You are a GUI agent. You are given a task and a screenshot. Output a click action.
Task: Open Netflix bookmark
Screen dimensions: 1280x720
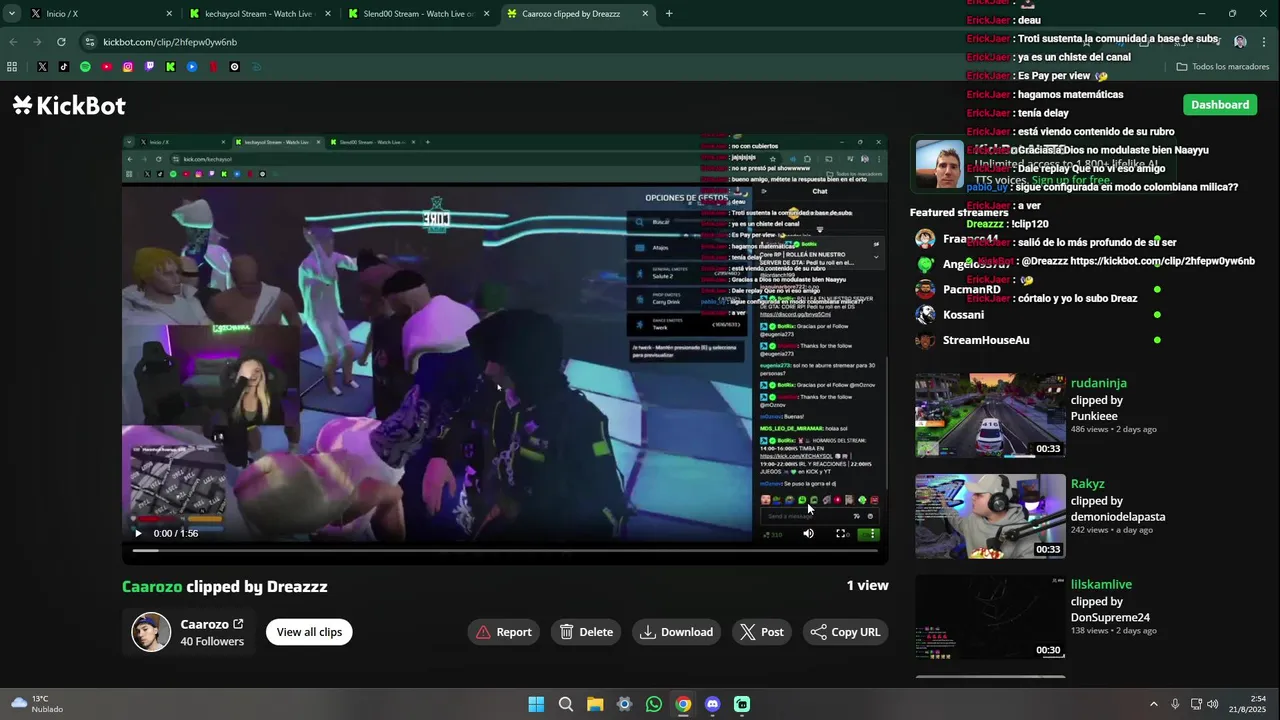pyautogui.click(x=213, y=67)
